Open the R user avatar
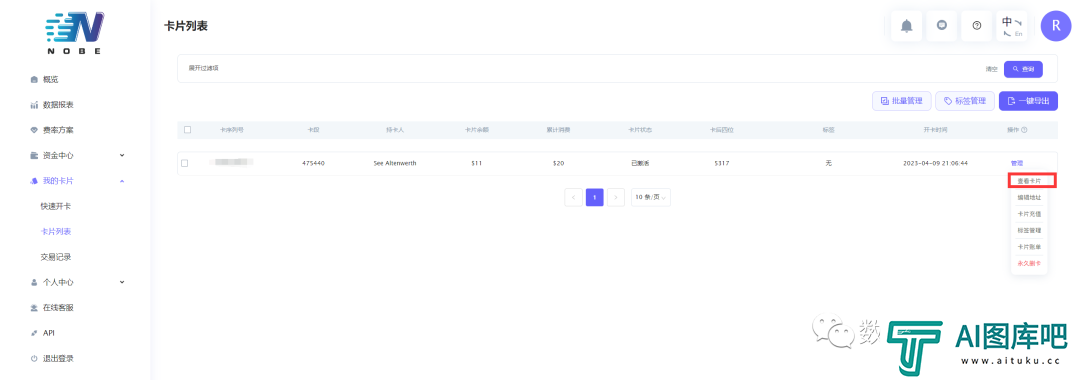The image size is (1080, 380). 1056,26
